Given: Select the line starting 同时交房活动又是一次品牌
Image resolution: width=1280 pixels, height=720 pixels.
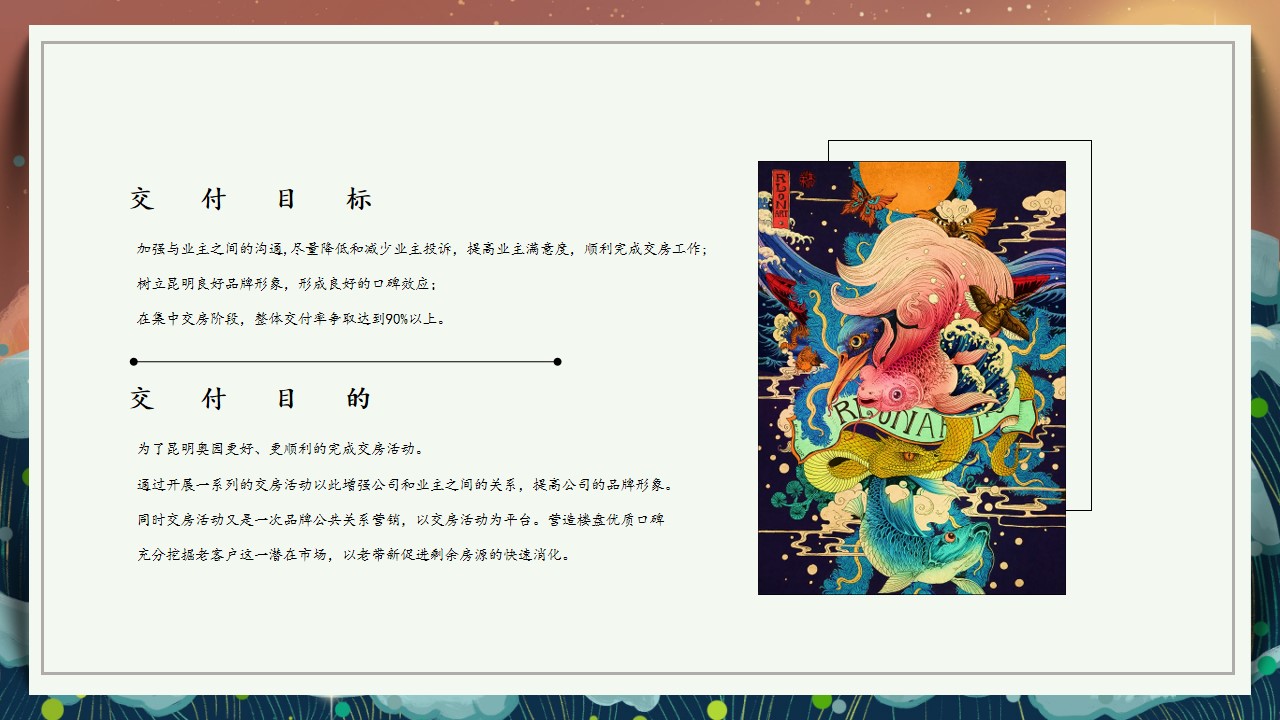Looking at the screenshot, I should [401, 520].
